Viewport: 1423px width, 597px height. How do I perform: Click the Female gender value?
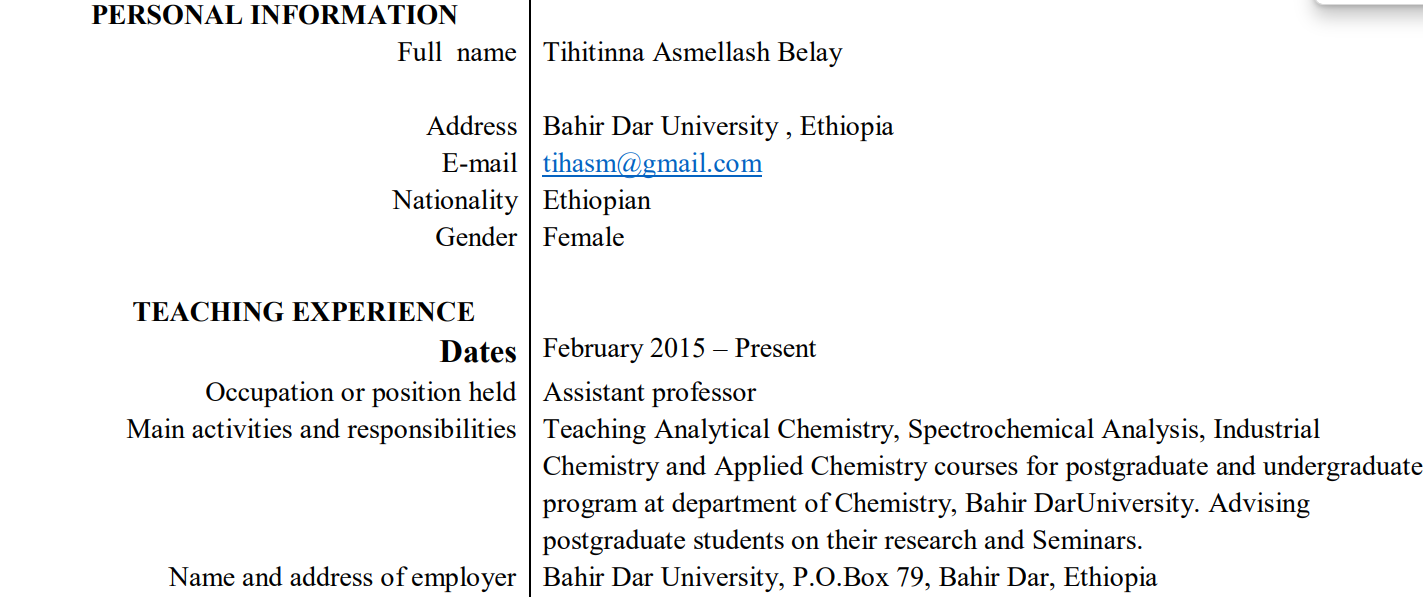(x=584, y=238)
